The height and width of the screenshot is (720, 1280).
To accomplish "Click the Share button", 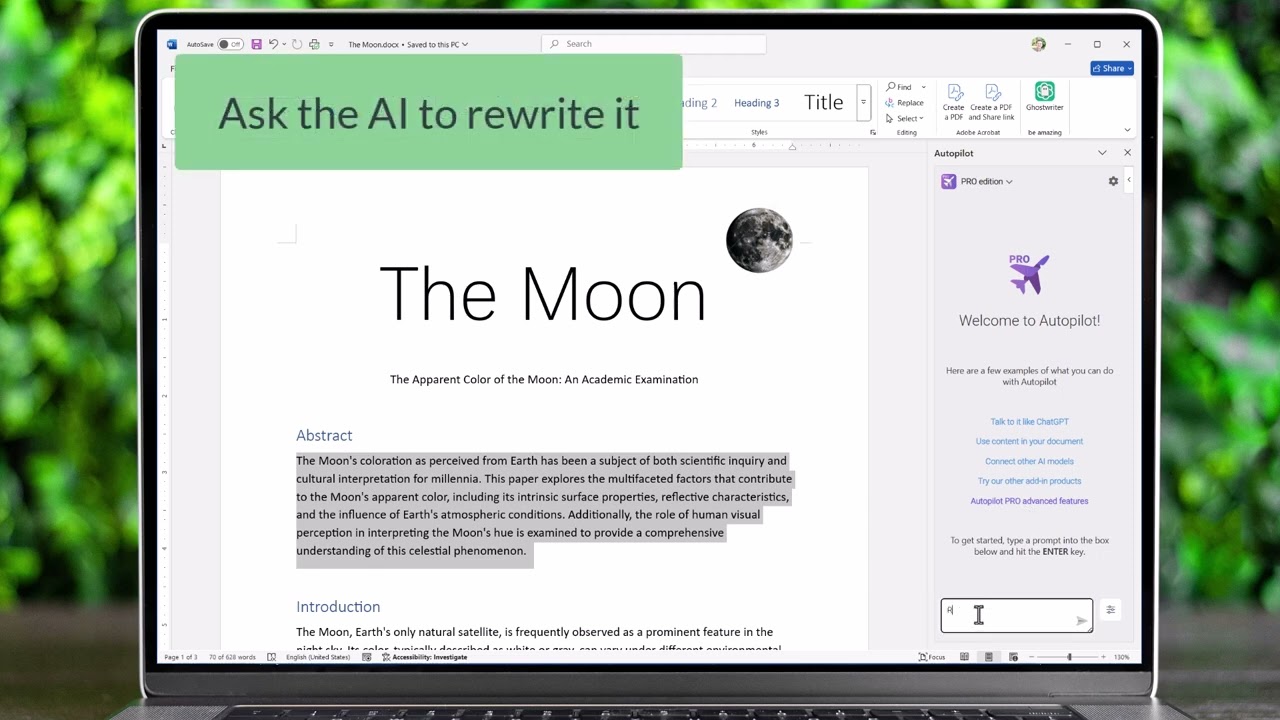I will [1112, 68].
